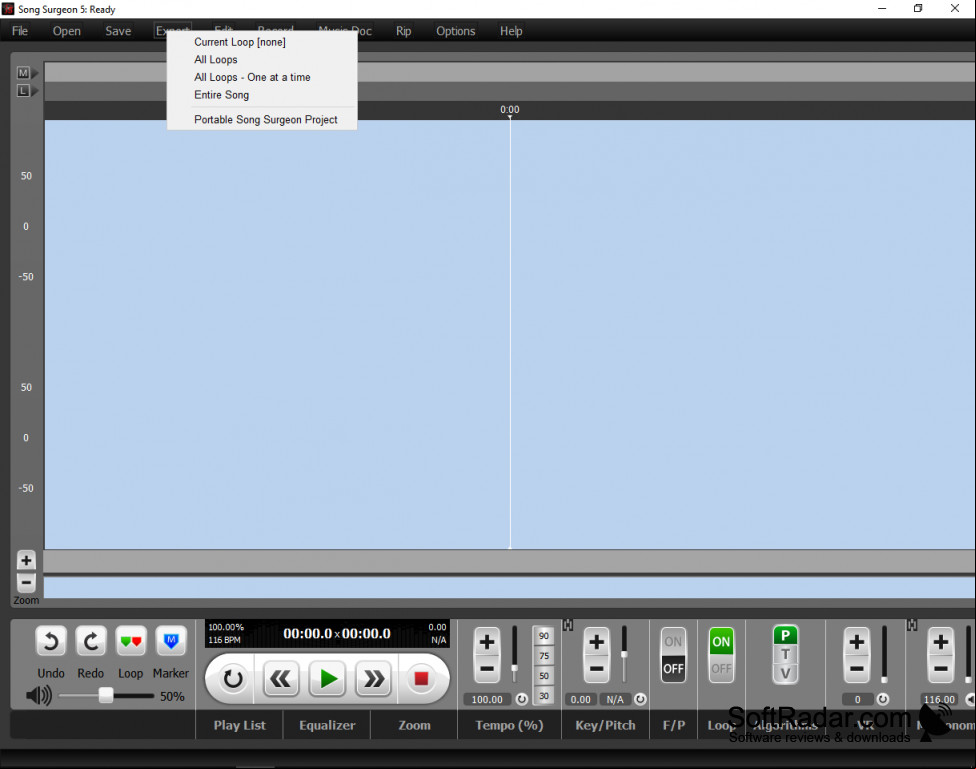This screenshot has width=976, height=769.
Task: Set tempo preset to 75
Action: (543, 656)
